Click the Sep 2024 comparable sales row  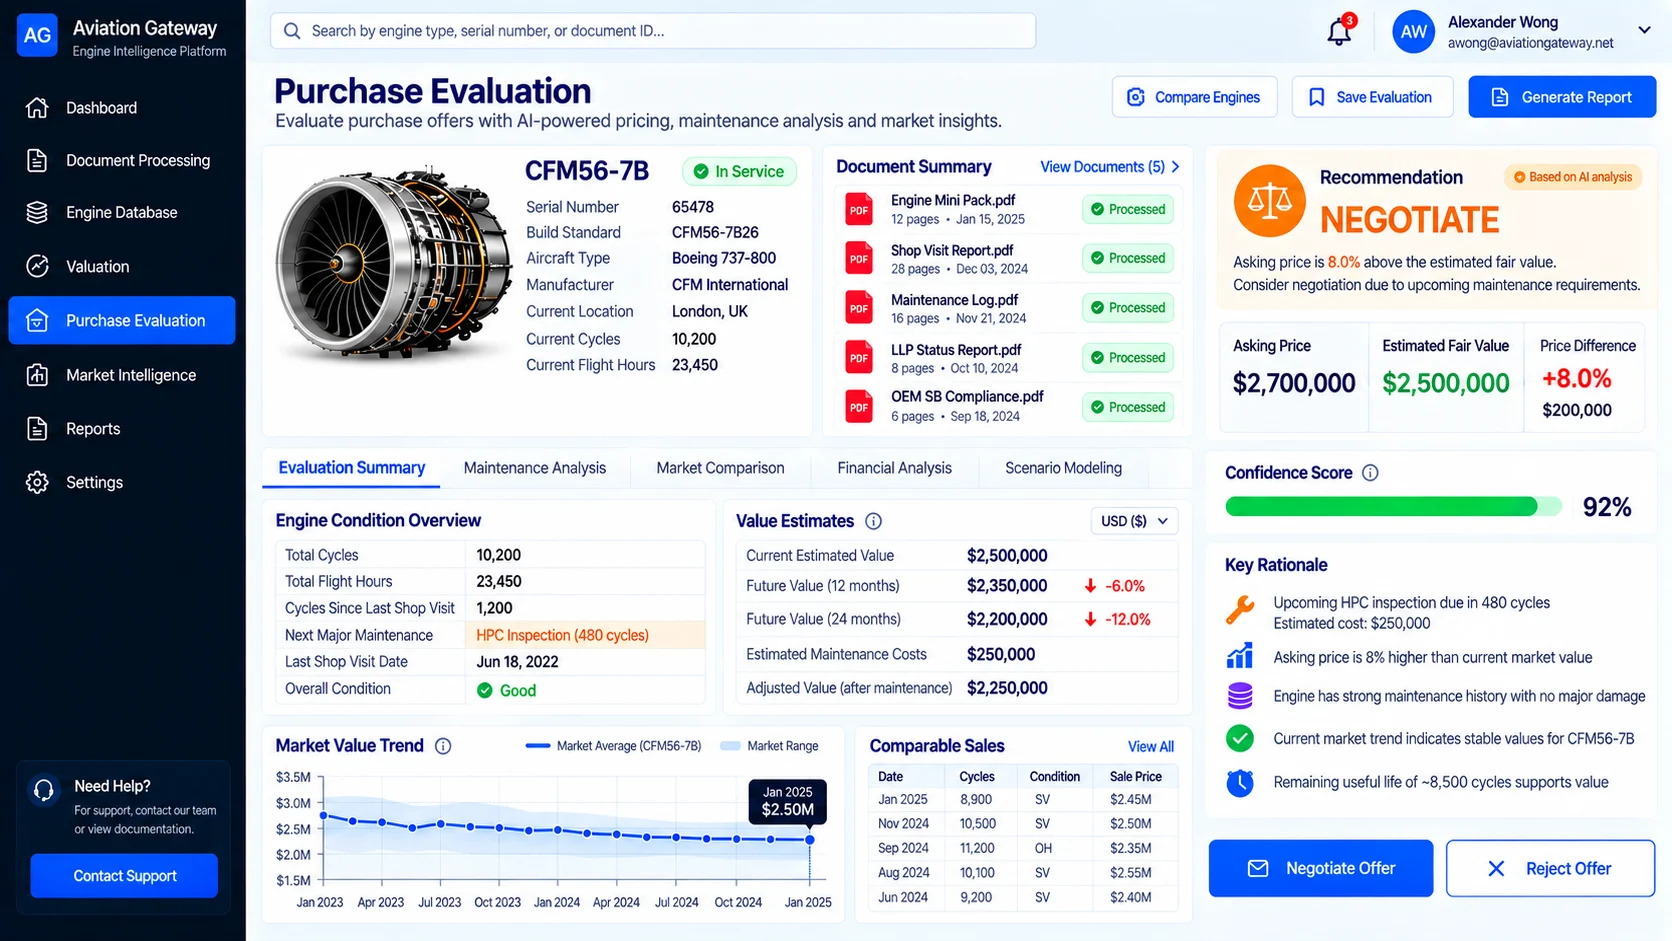1024,848
